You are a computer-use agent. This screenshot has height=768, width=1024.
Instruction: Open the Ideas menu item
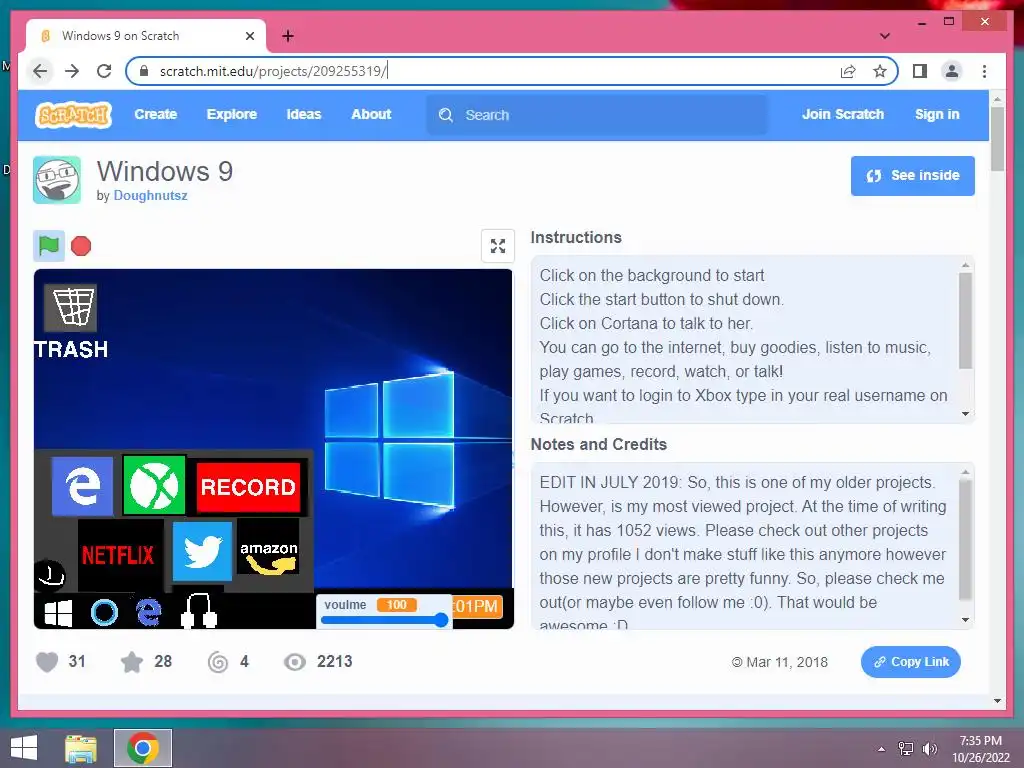[x=304, y=114]
